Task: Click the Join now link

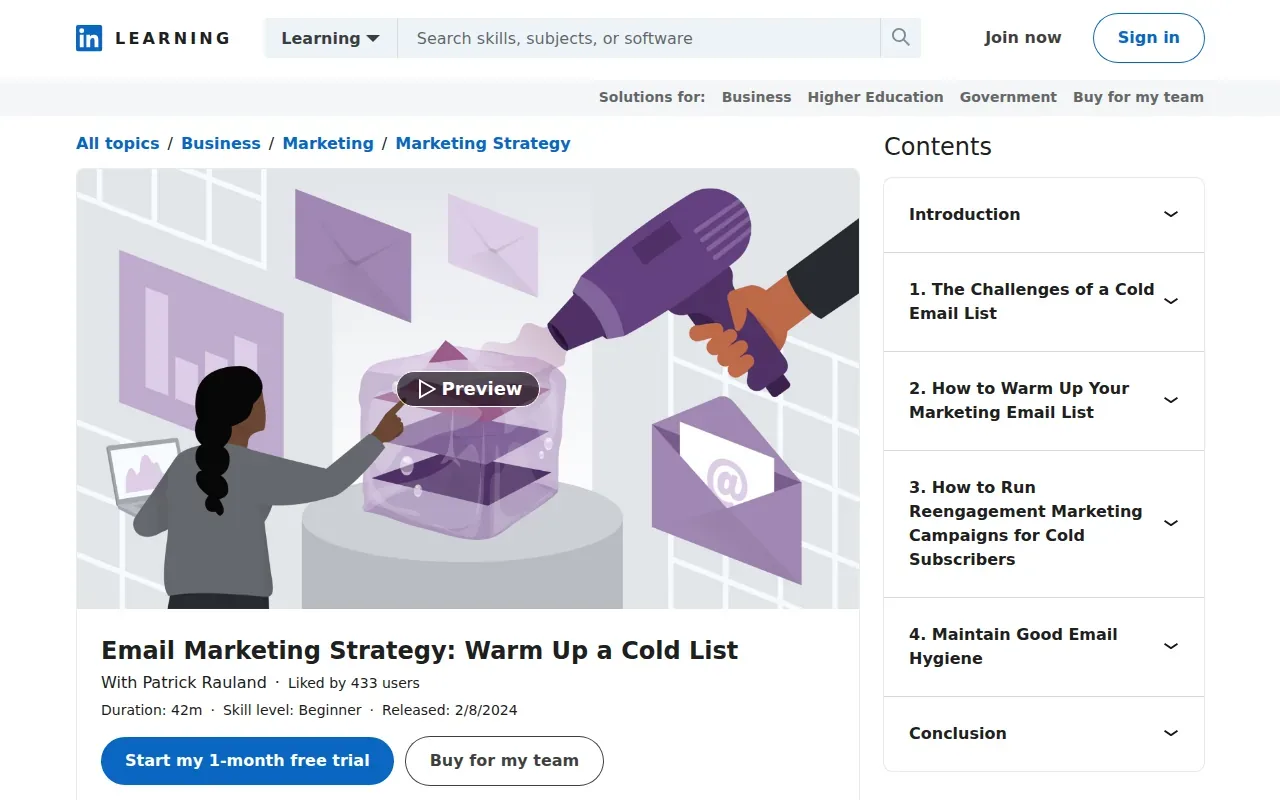Action: point(1023,38)
